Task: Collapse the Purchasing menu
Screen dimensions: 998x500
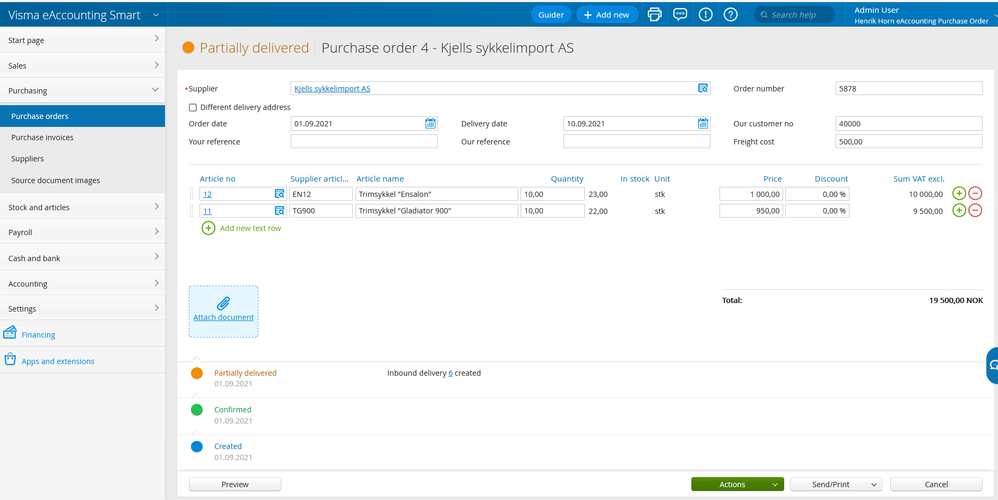Action: tap(83, 91)
